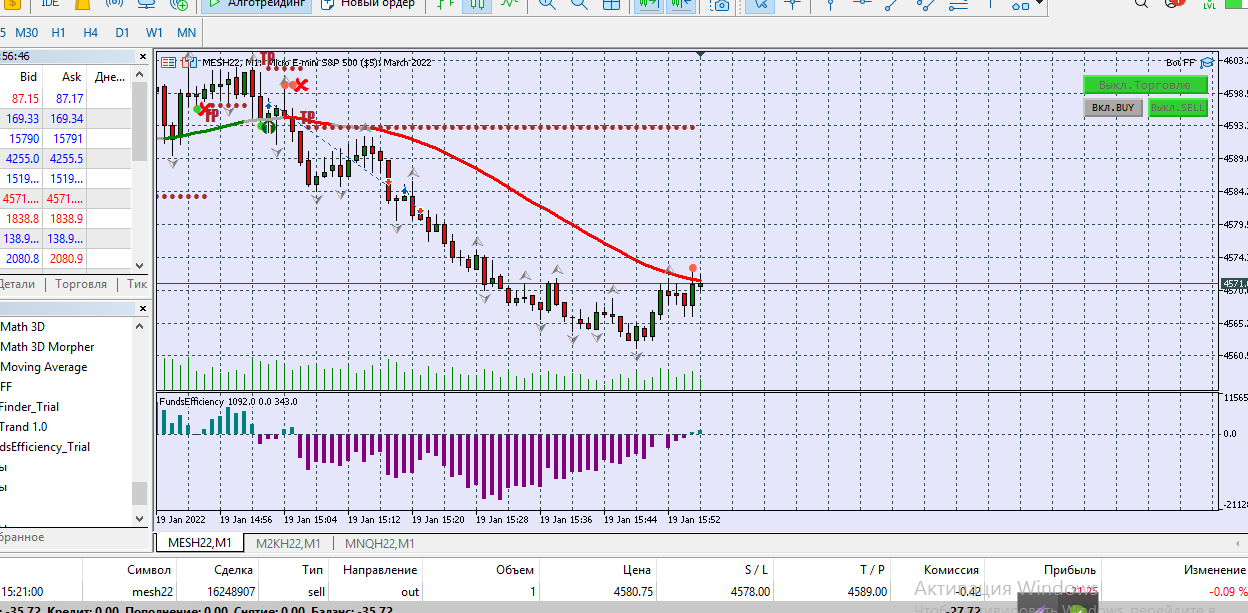
Task: Toggle chart auto-scroll to latest bar
Action: (x=649, y=6)
